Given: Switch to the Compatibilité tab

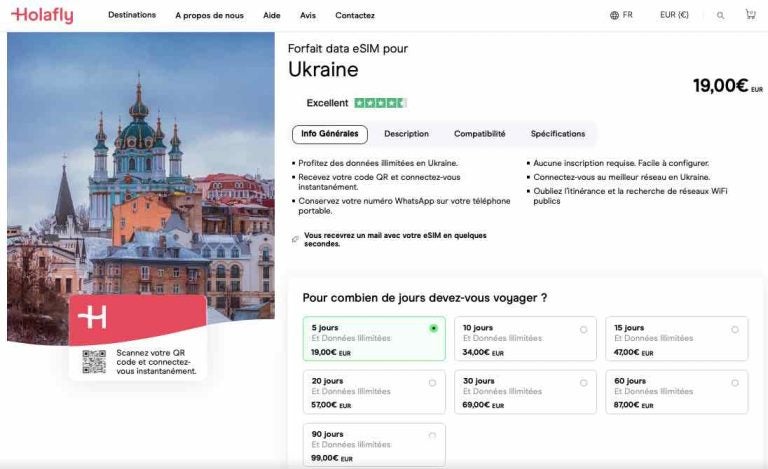Looking at the screenshot, I should tap(479, 134).
